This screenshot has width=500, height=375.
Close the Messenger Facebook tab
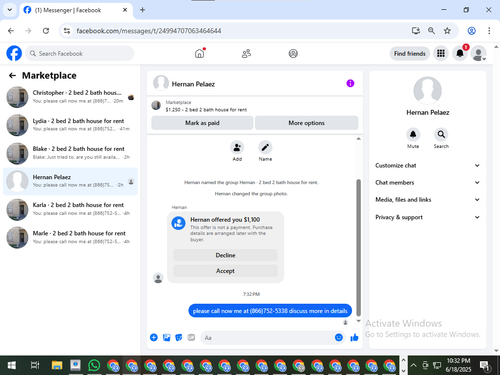125,10
